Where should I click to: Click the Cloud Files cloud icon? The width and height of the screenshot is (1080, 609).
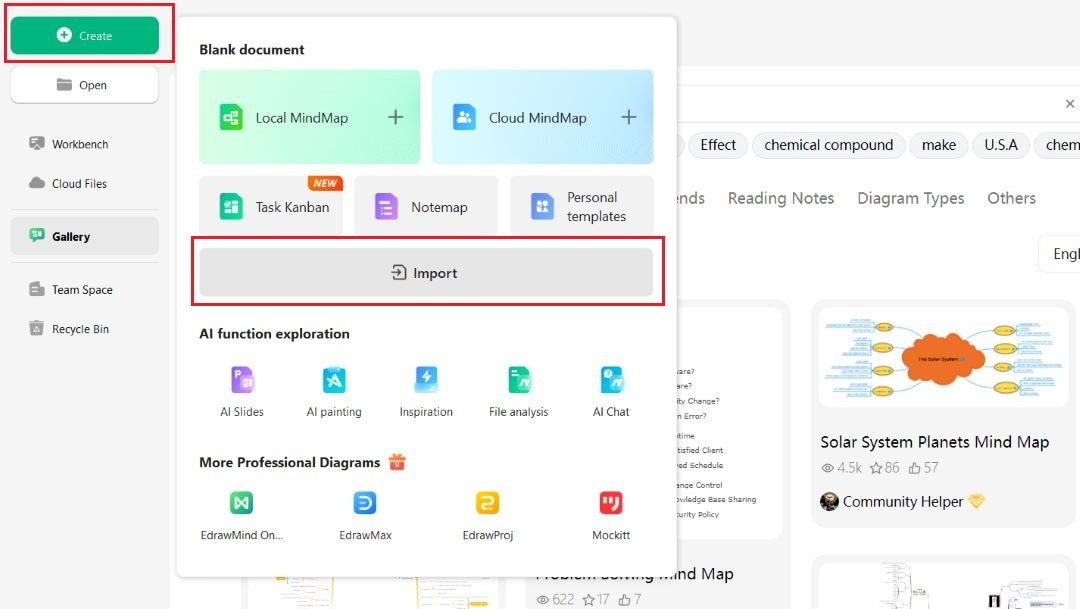[x=37, y=183]
